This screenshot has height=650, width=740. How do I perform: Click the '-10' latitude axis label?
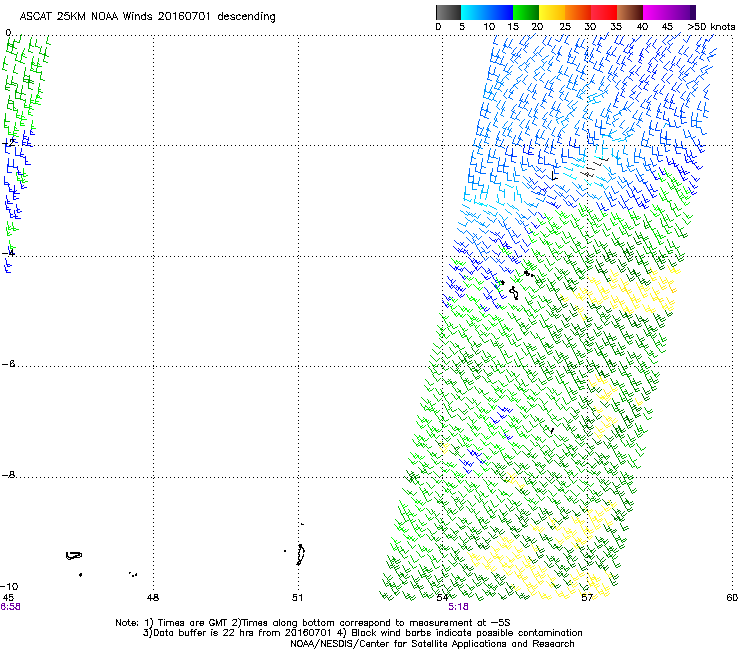pyautogui.click(x=9, y=586)
